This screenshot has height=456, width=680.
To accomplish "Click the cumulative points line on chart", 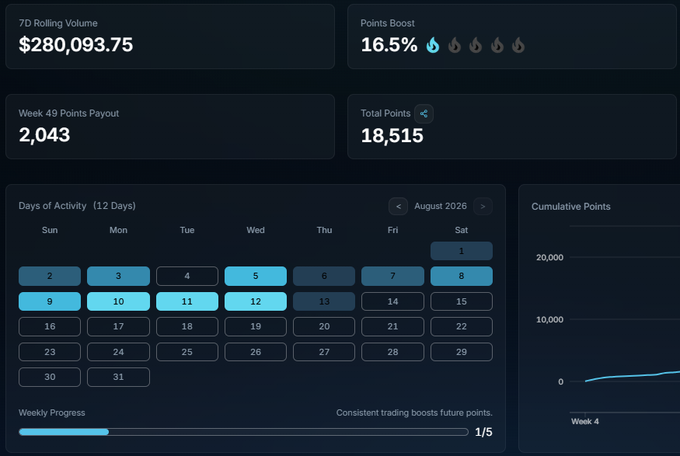I will coord(632,376).
